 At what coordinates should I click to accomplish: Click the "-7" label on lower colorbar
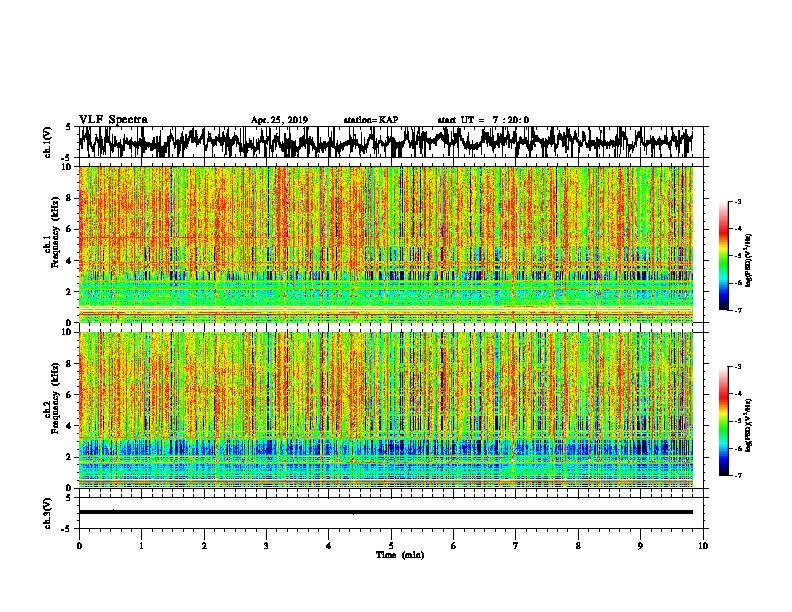[737, 476]
